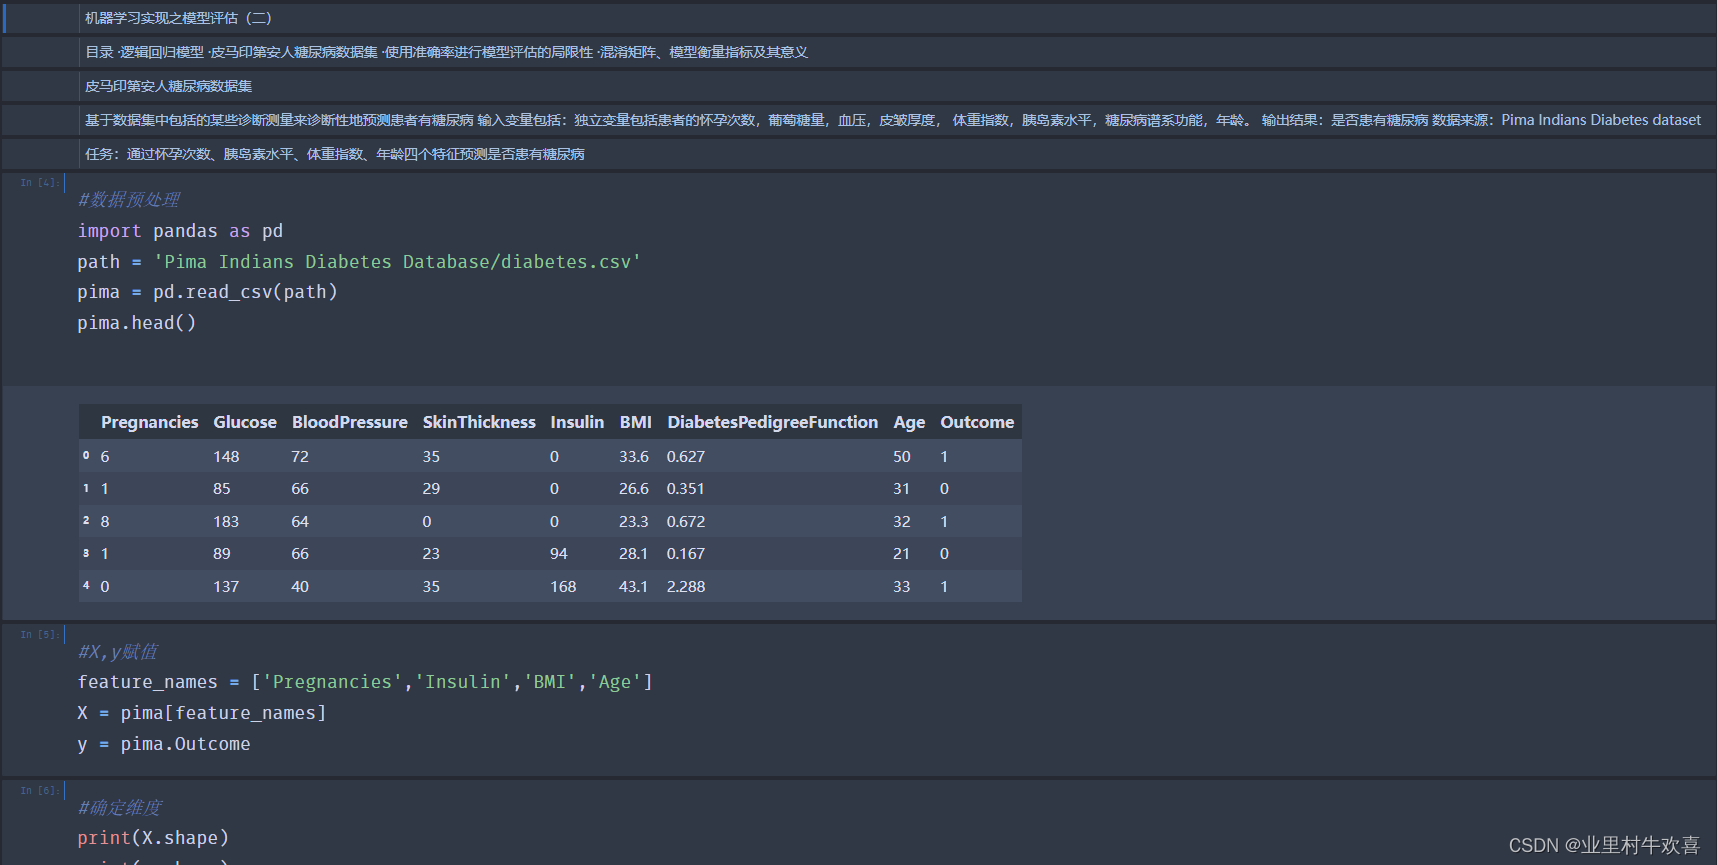Screen dimensions: 1717x865
Task: Click the 任务 description markdown cell
Action: point(334,154)
